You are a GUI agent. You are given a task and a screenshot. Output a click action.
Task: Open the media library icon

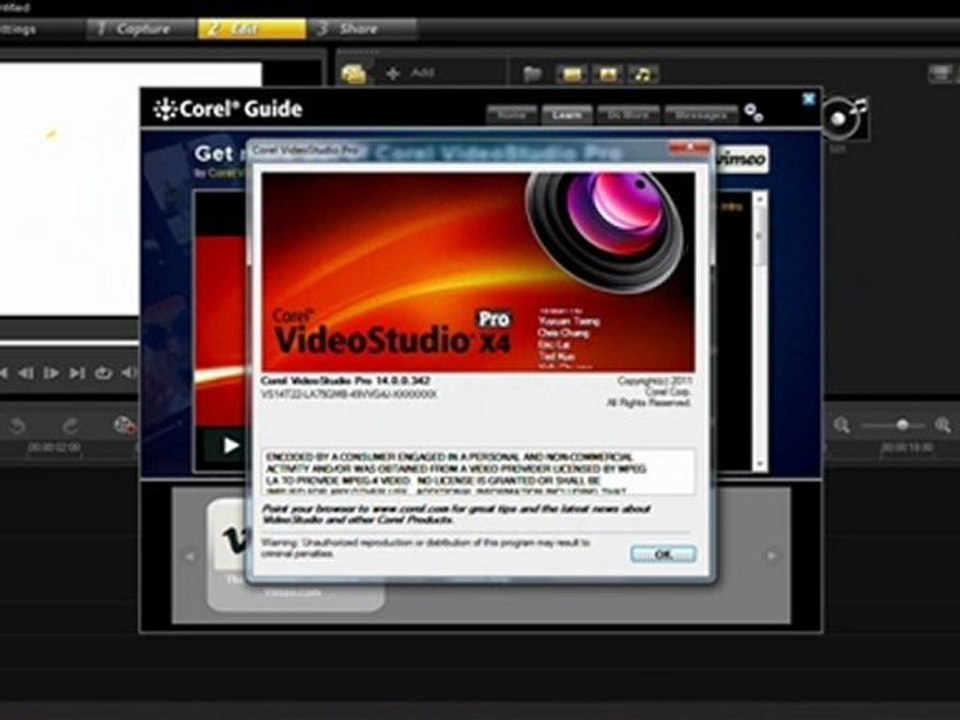pos(354,74)
